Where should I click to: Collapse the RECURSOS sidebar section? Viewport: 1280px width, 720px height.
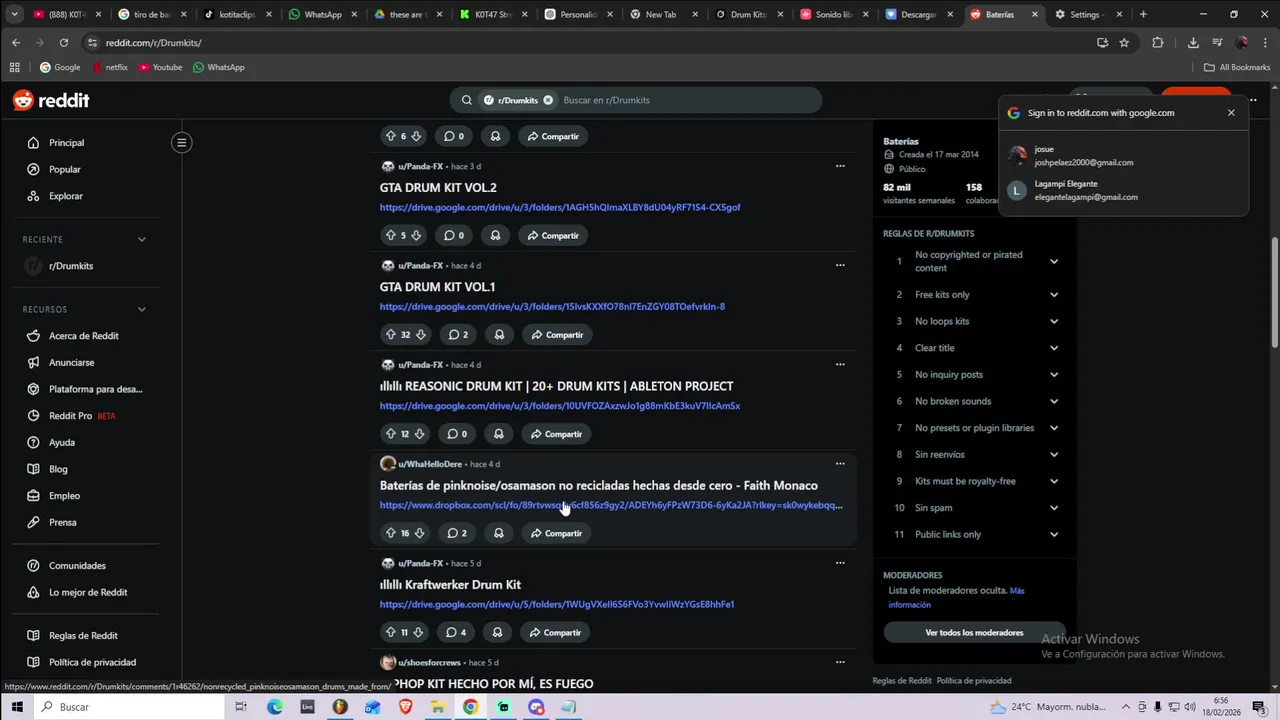(141, 309)
